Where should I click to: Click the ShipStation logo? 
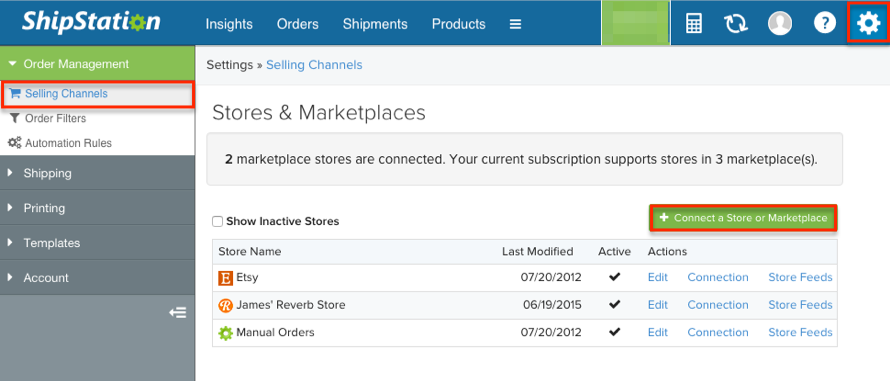tap(91, 23)
